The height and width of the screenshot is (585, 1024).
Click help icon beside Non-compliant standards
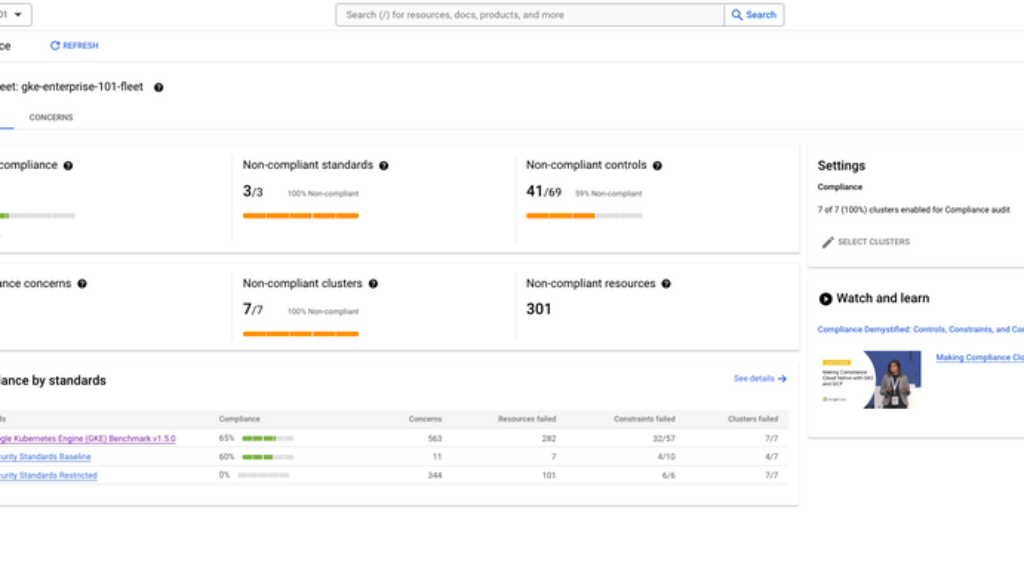(384, 166)
